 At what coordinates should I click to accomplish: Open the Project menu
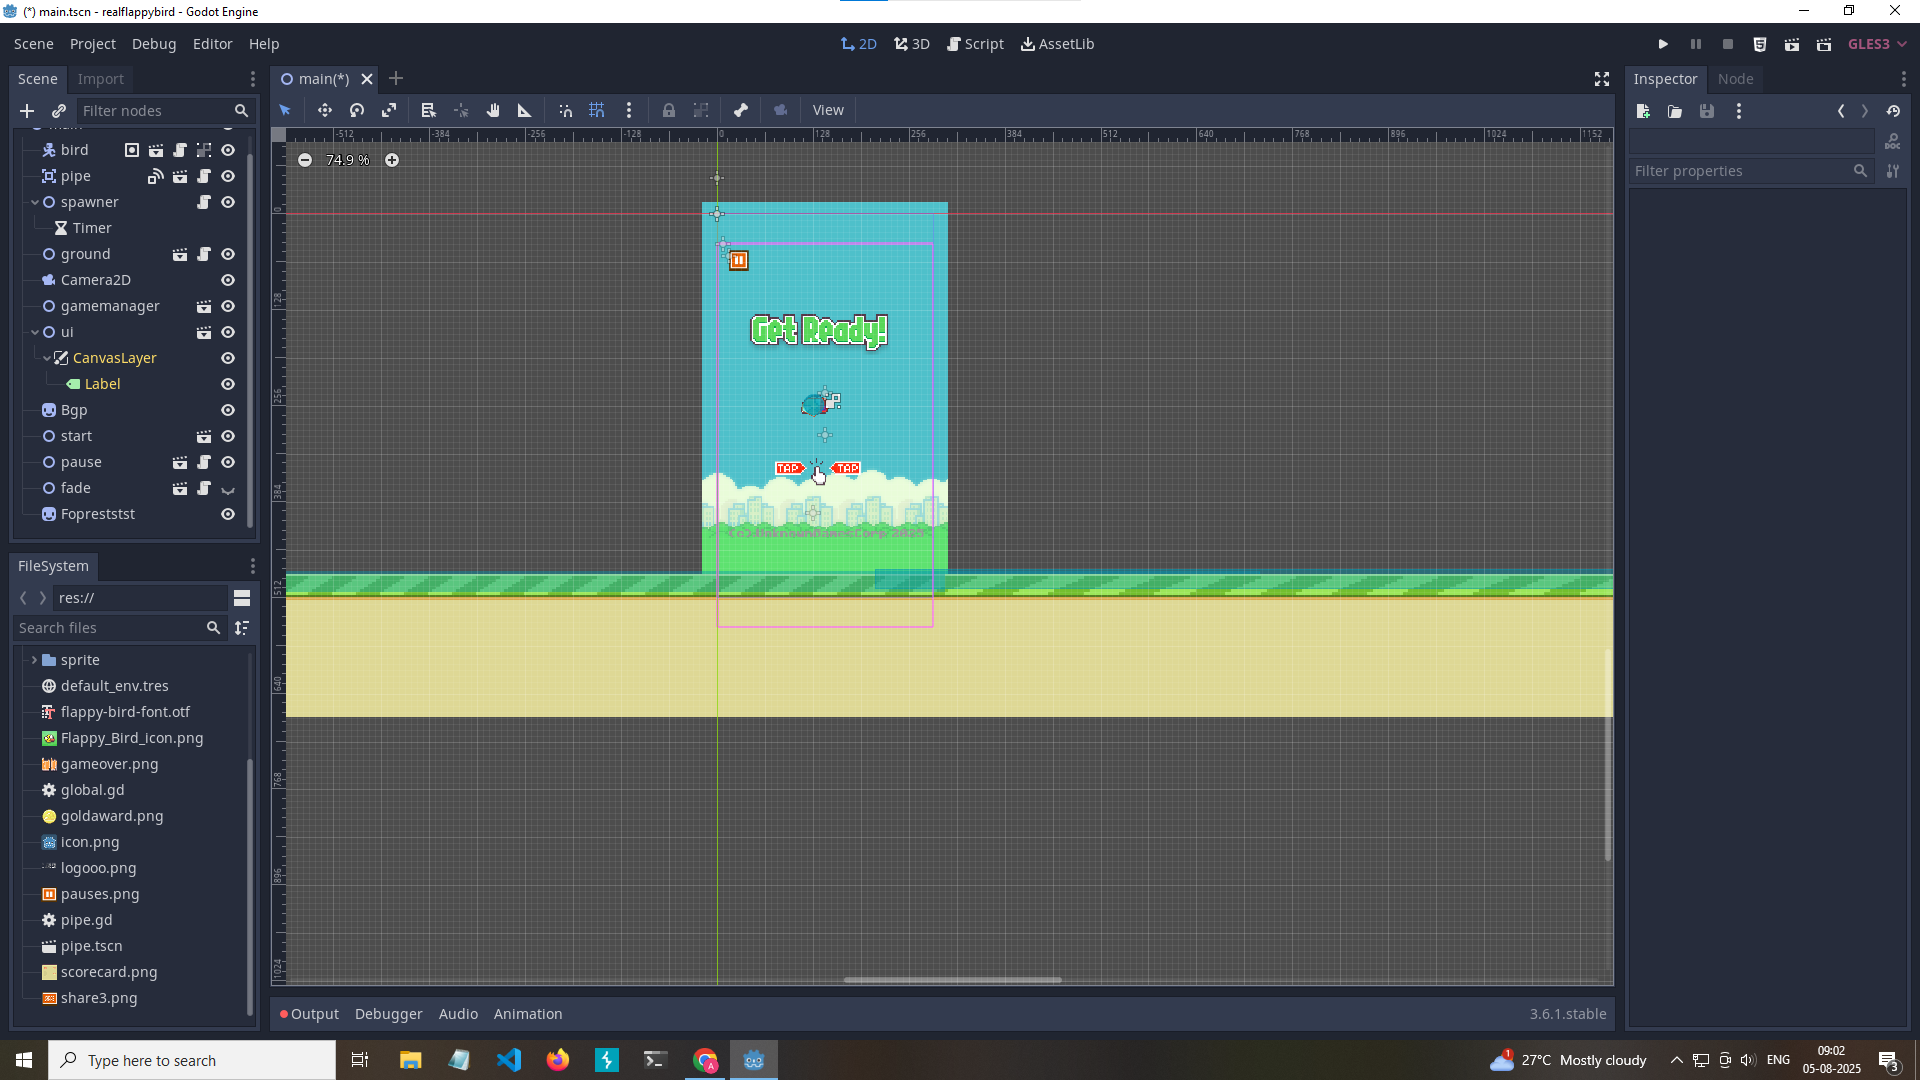(x=92, y=44)
